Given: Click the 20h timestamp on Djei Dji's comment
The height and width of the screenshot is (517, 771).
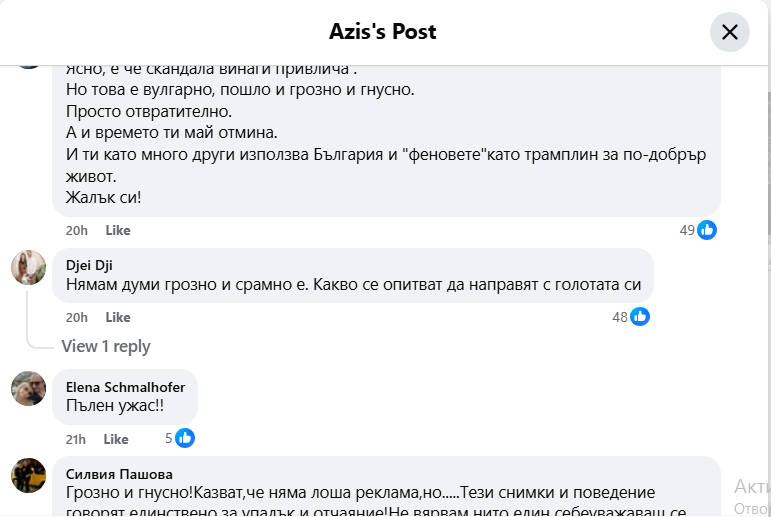Looking at the screenshot, I should (x=77, y=317).
